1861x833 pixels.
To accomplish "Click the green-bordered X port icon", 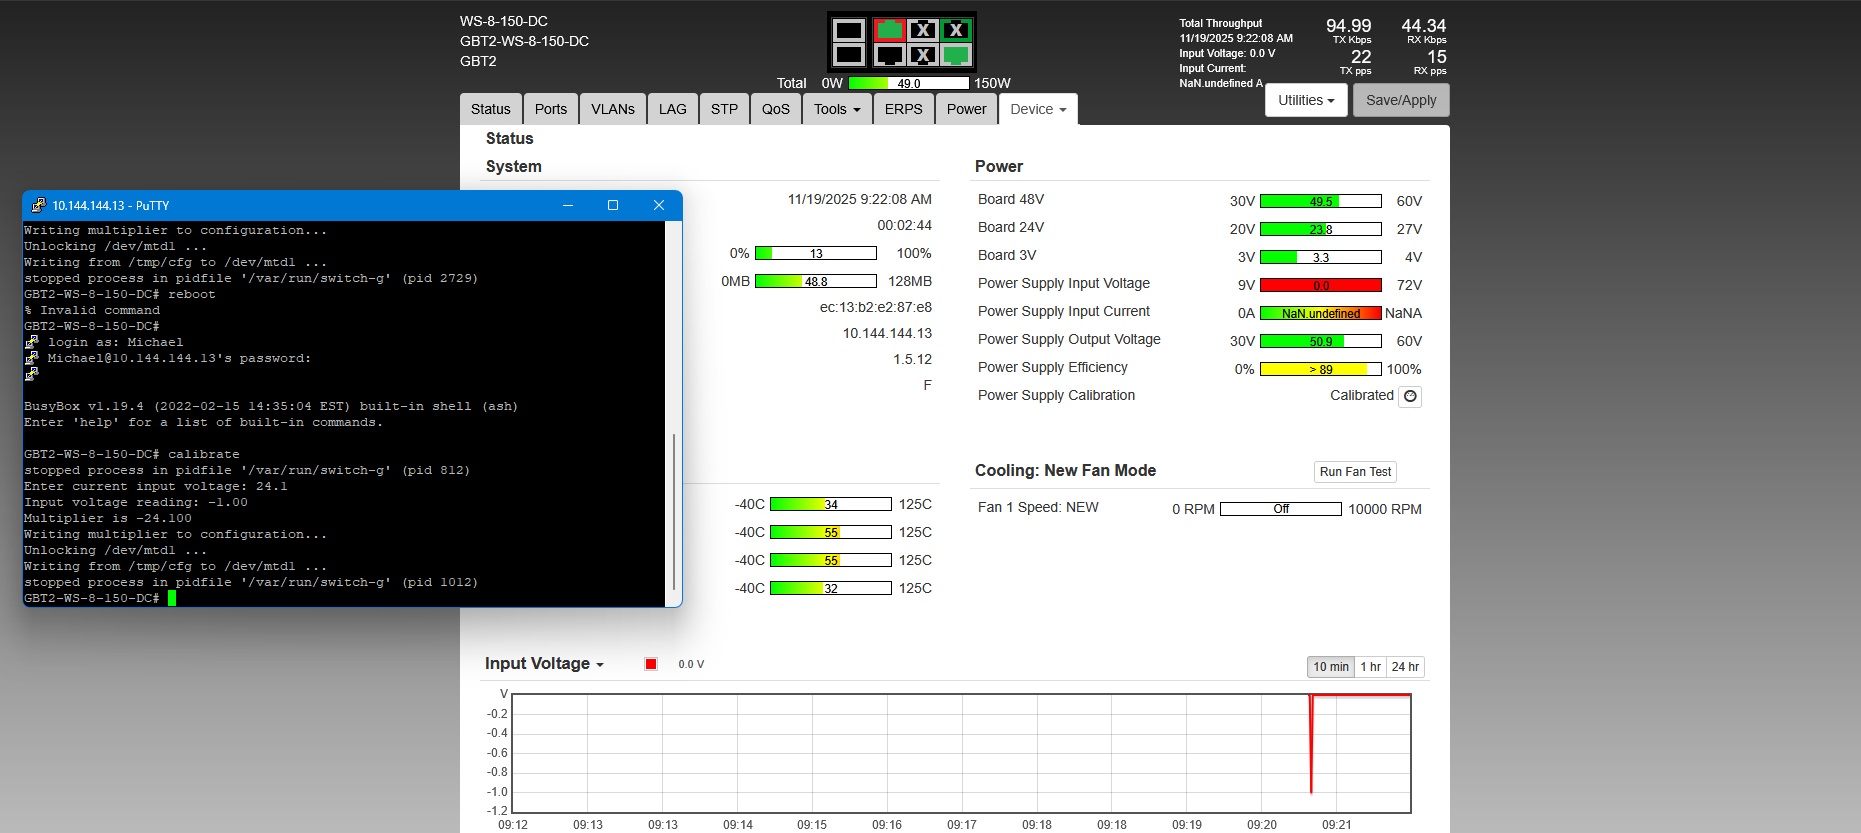I will click(x=956, y=30).
